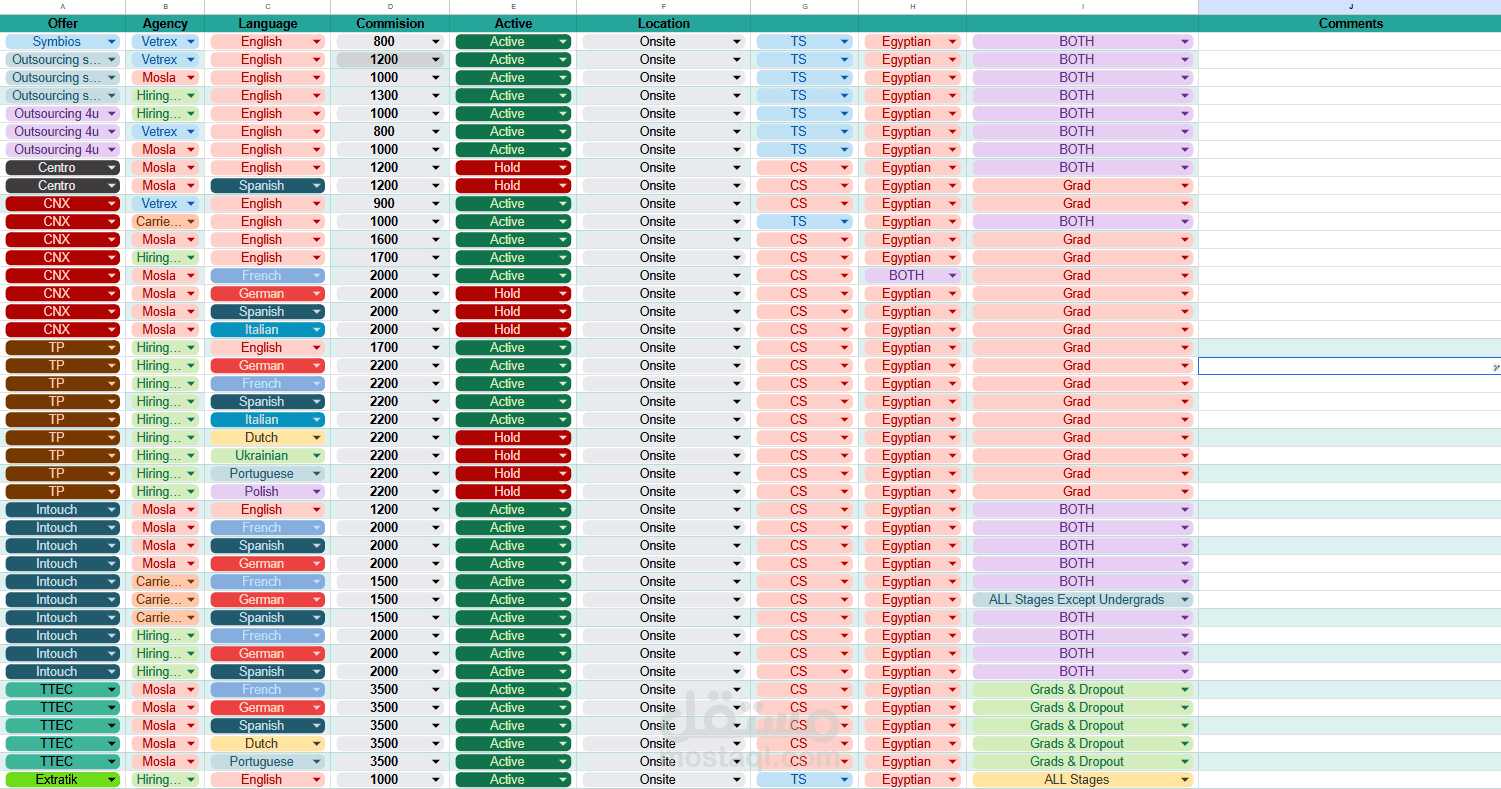Screen dimensions: 1501x789
Task: Open the ALL Stages Except Undergrads dropdown
Action: coord(1082,600)
